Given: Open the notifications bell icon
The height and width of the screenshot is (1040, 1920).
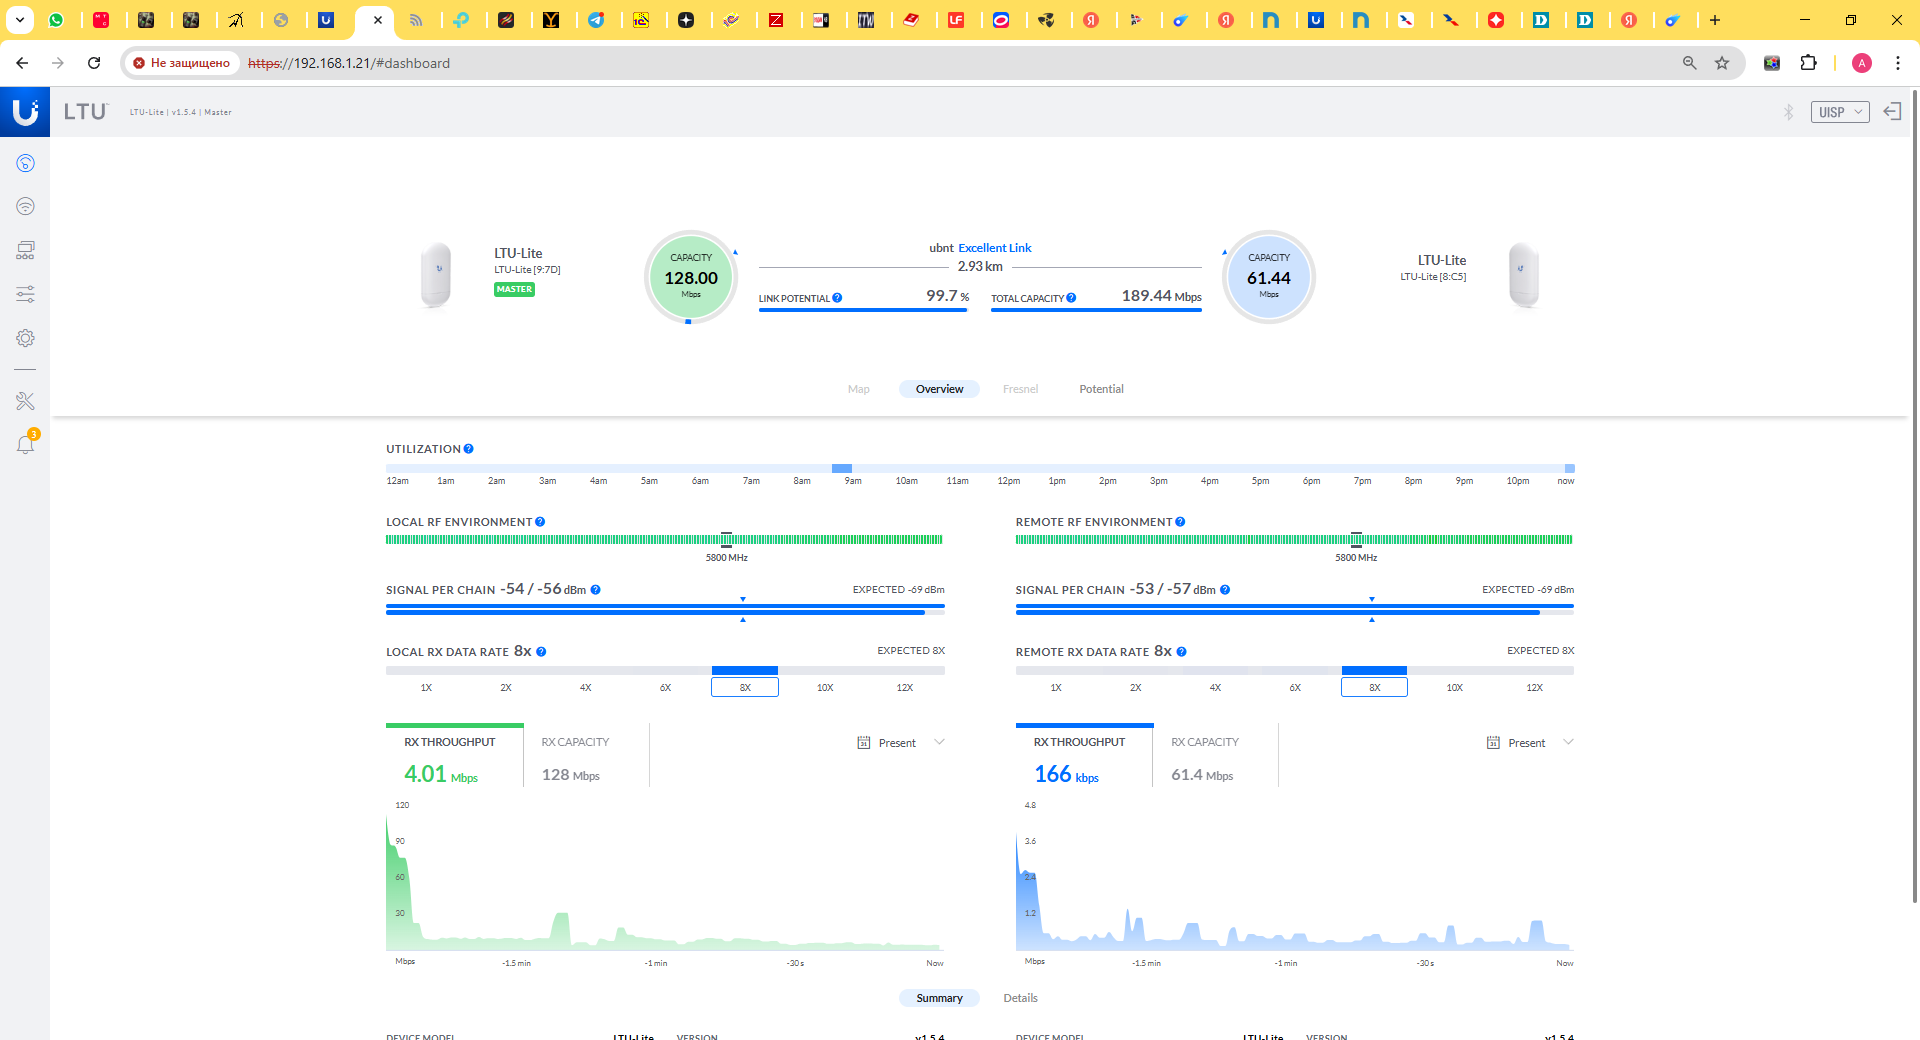Looking at the screenshot, I should [25, 444].
